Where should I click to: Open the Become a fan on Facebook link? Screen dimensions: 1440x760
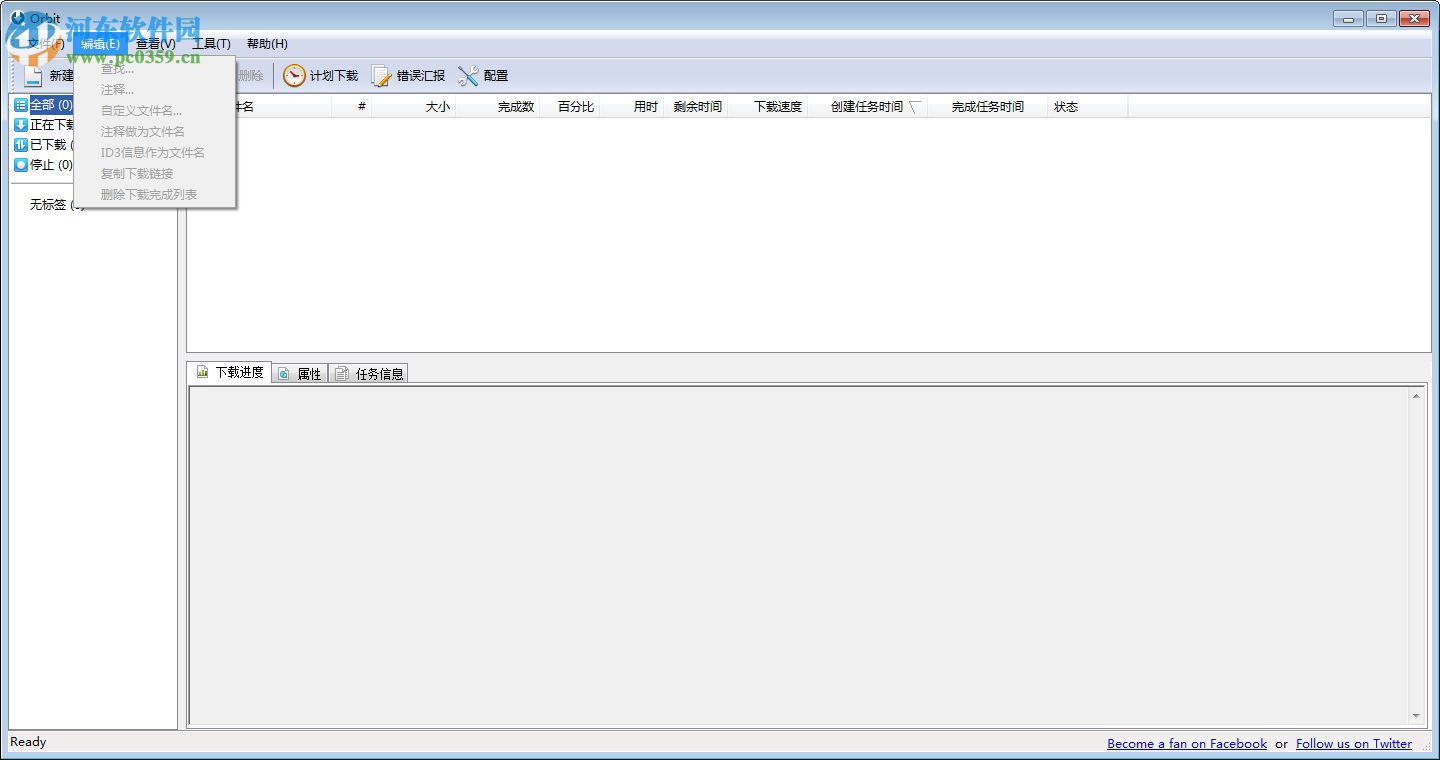(1186, 743)
